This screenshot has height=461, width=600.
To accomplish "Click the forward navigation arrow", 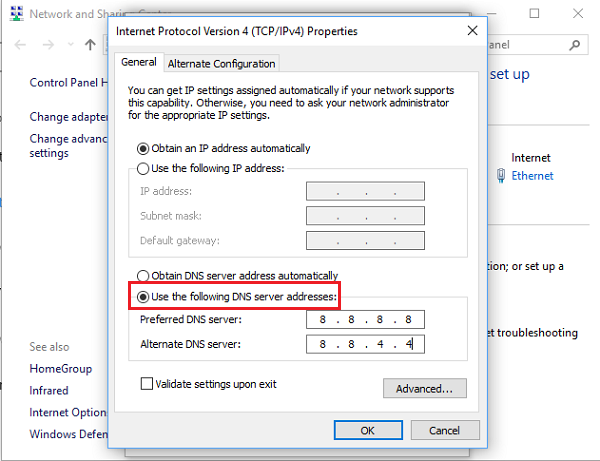I will pos(48,45).
